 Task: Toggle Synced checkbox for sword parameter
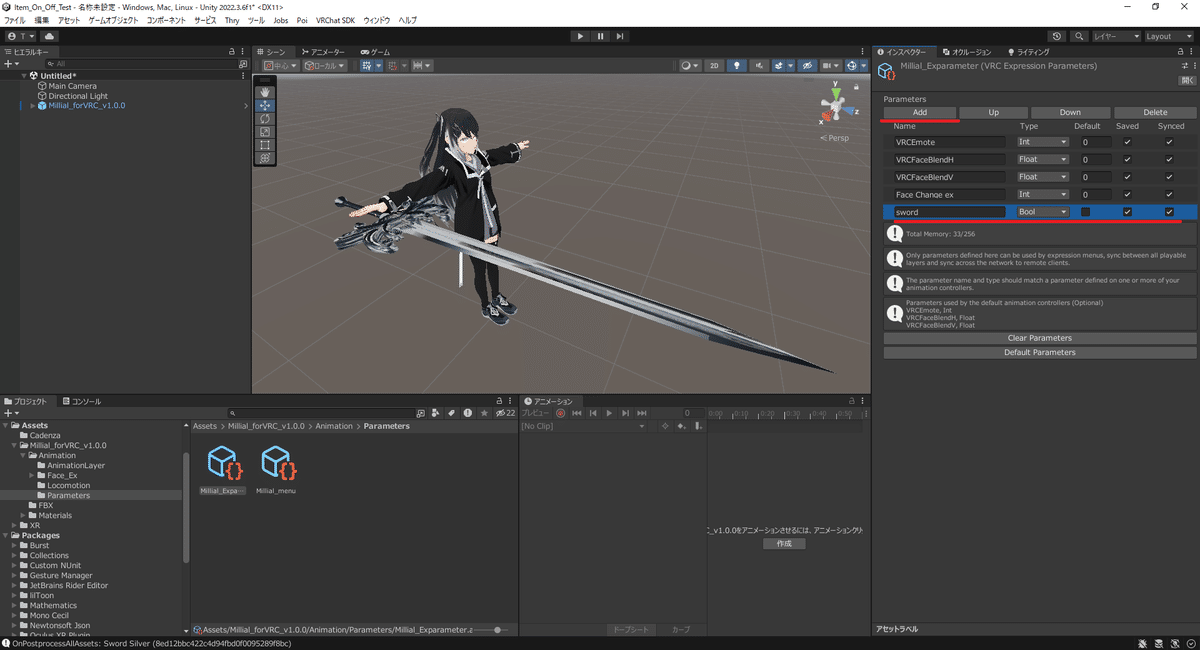1169,212
